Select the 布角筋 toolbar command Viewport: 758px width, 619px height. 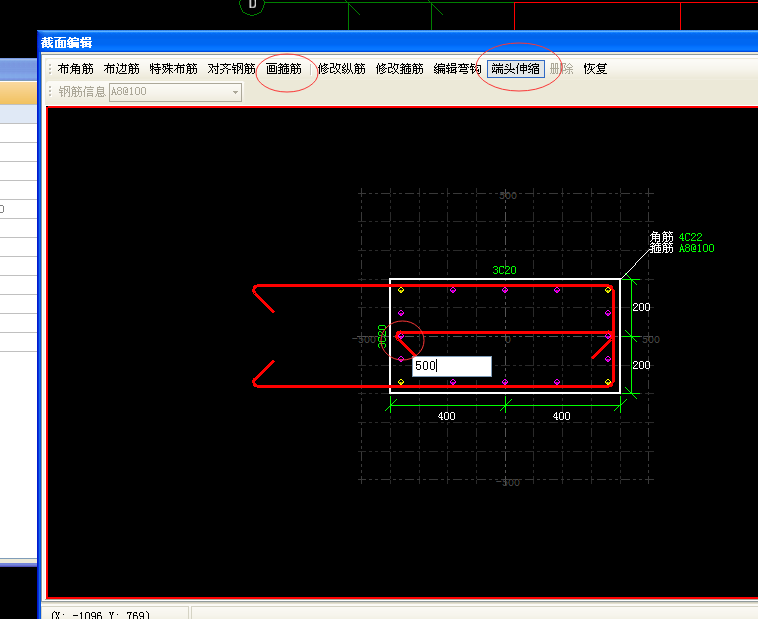coord(75,69)
